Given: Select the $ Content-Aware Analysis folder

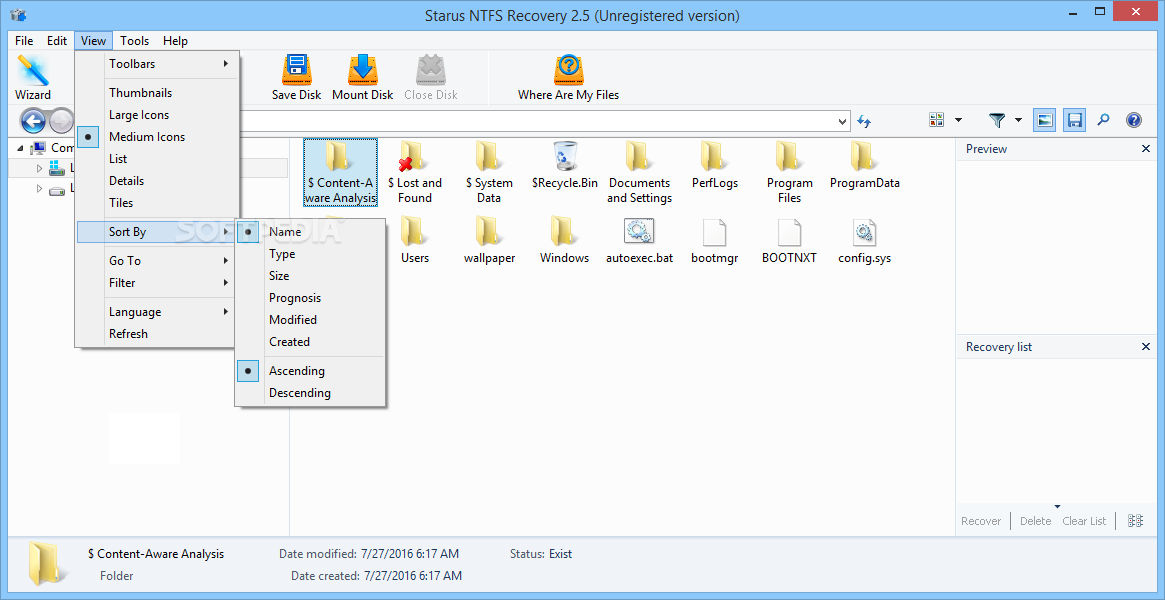Looking at the screenshot, I should 340,172.
